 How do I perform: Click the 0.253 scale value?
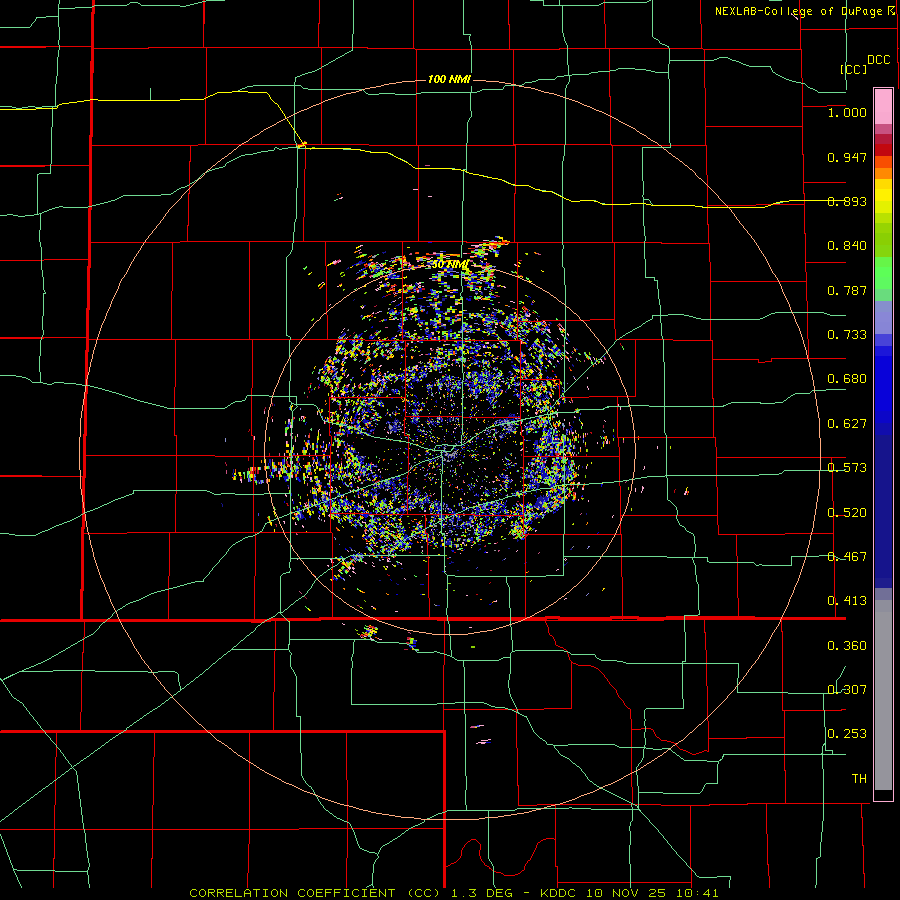click(847, 734)
